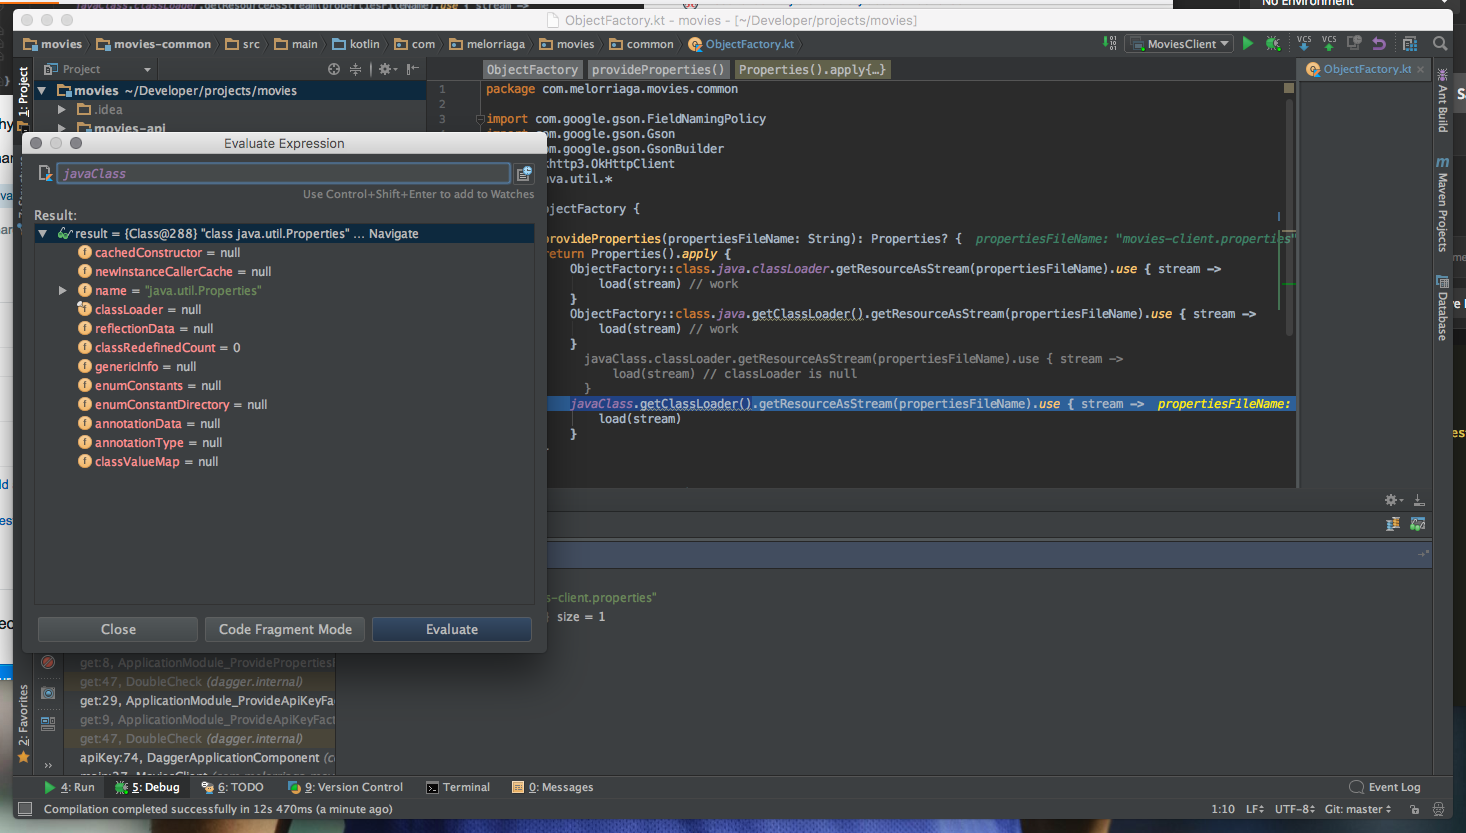This screenshot has width=1466, height=833.
Task: Expand the .idea folder in project tree
Action: [62, 110]
